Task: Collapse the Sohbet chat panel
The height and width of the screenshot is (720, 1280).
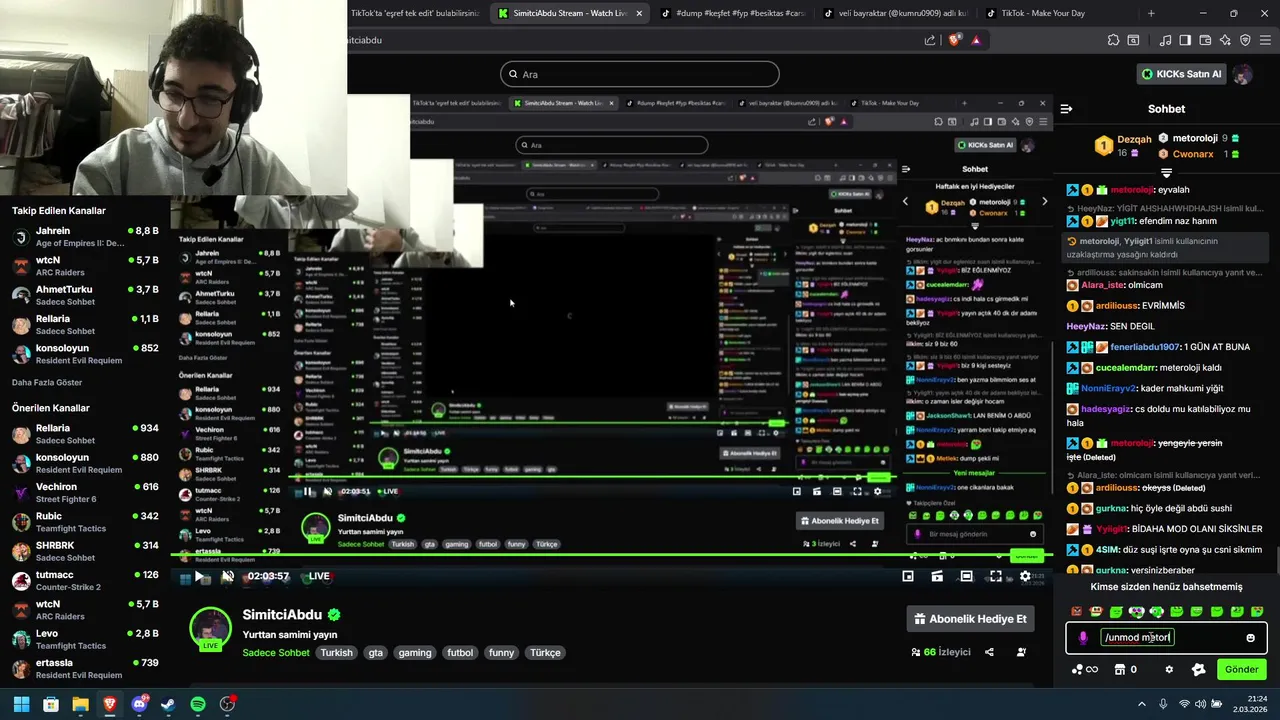Action: tap(1066, 109)
